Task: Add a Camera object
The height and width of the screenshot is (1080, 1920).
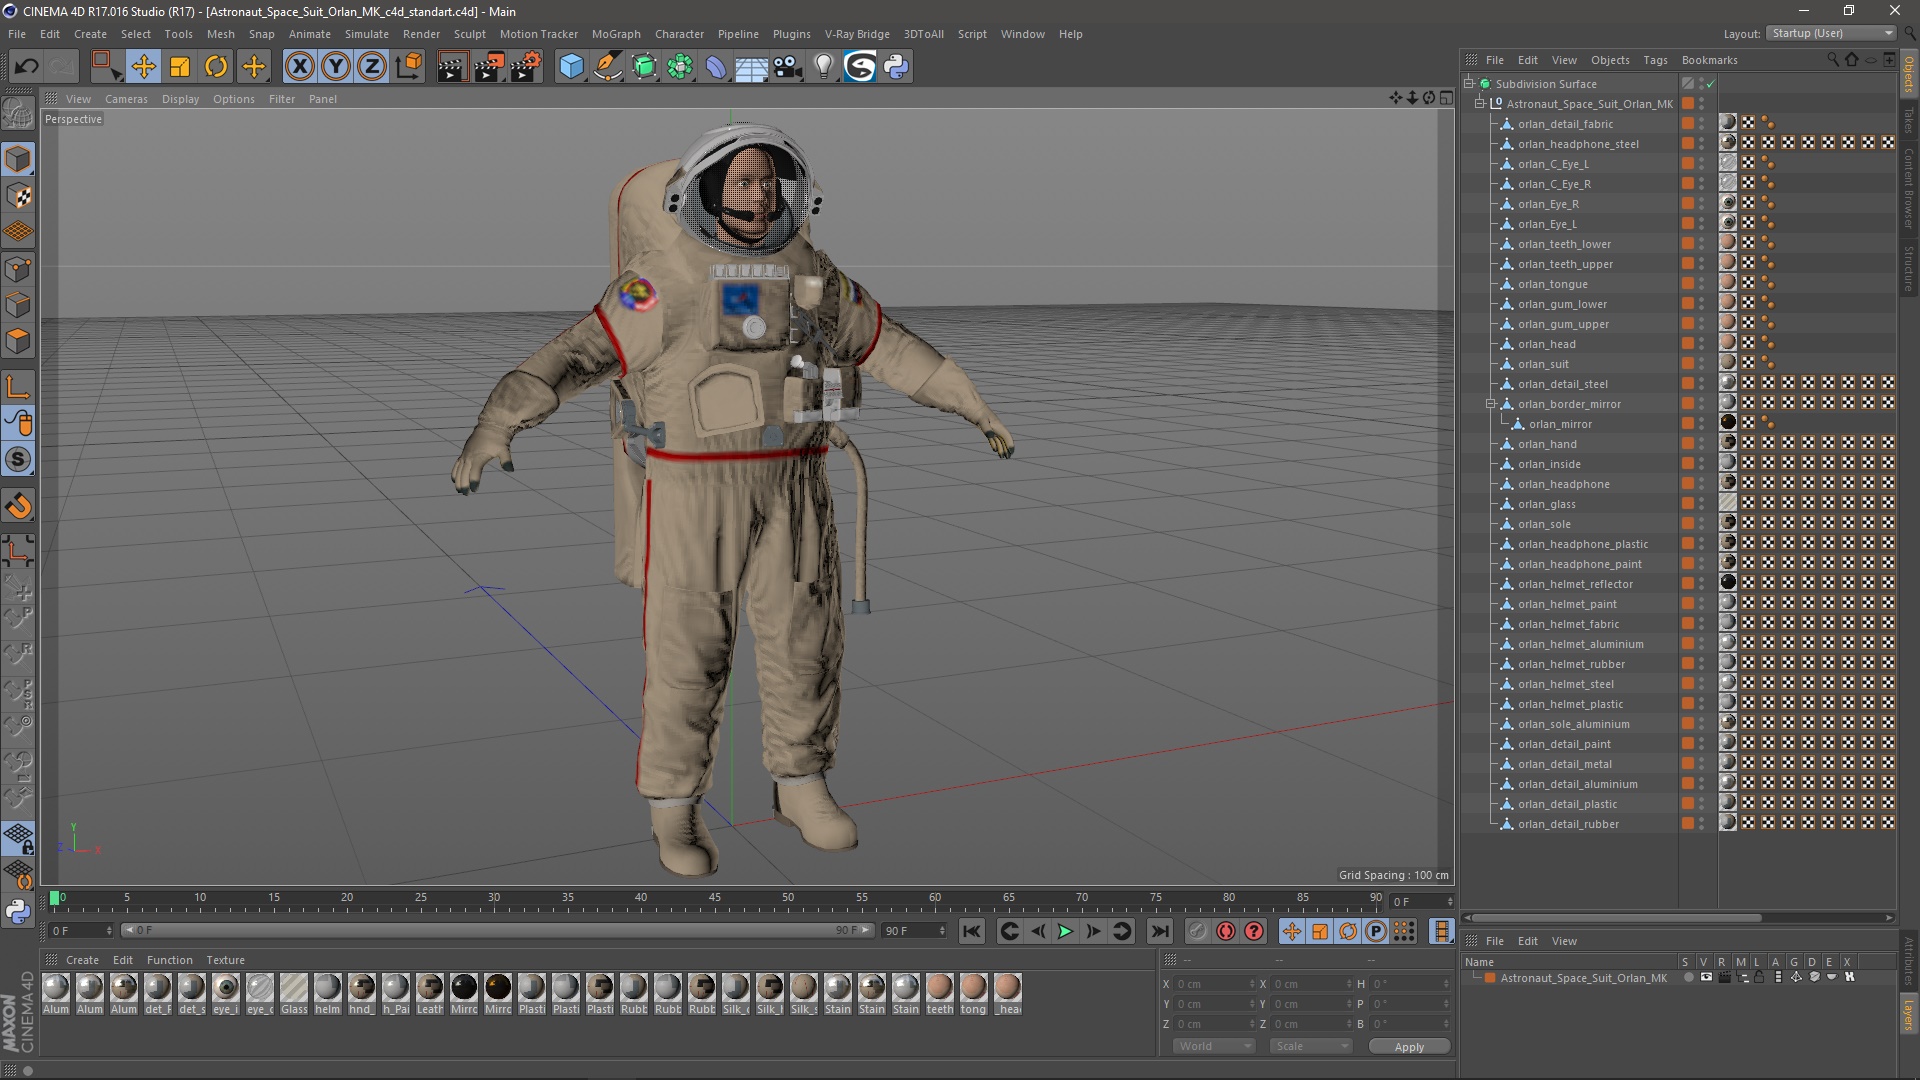Action: point(788,67)
